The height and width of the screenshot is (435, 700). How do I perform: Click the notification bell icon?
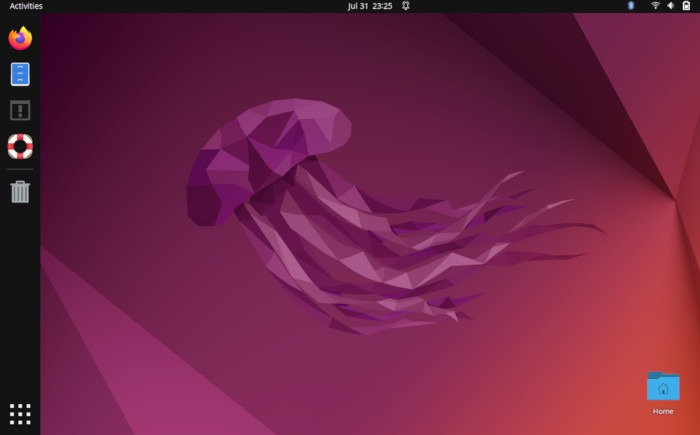click(x=405, y=6)
